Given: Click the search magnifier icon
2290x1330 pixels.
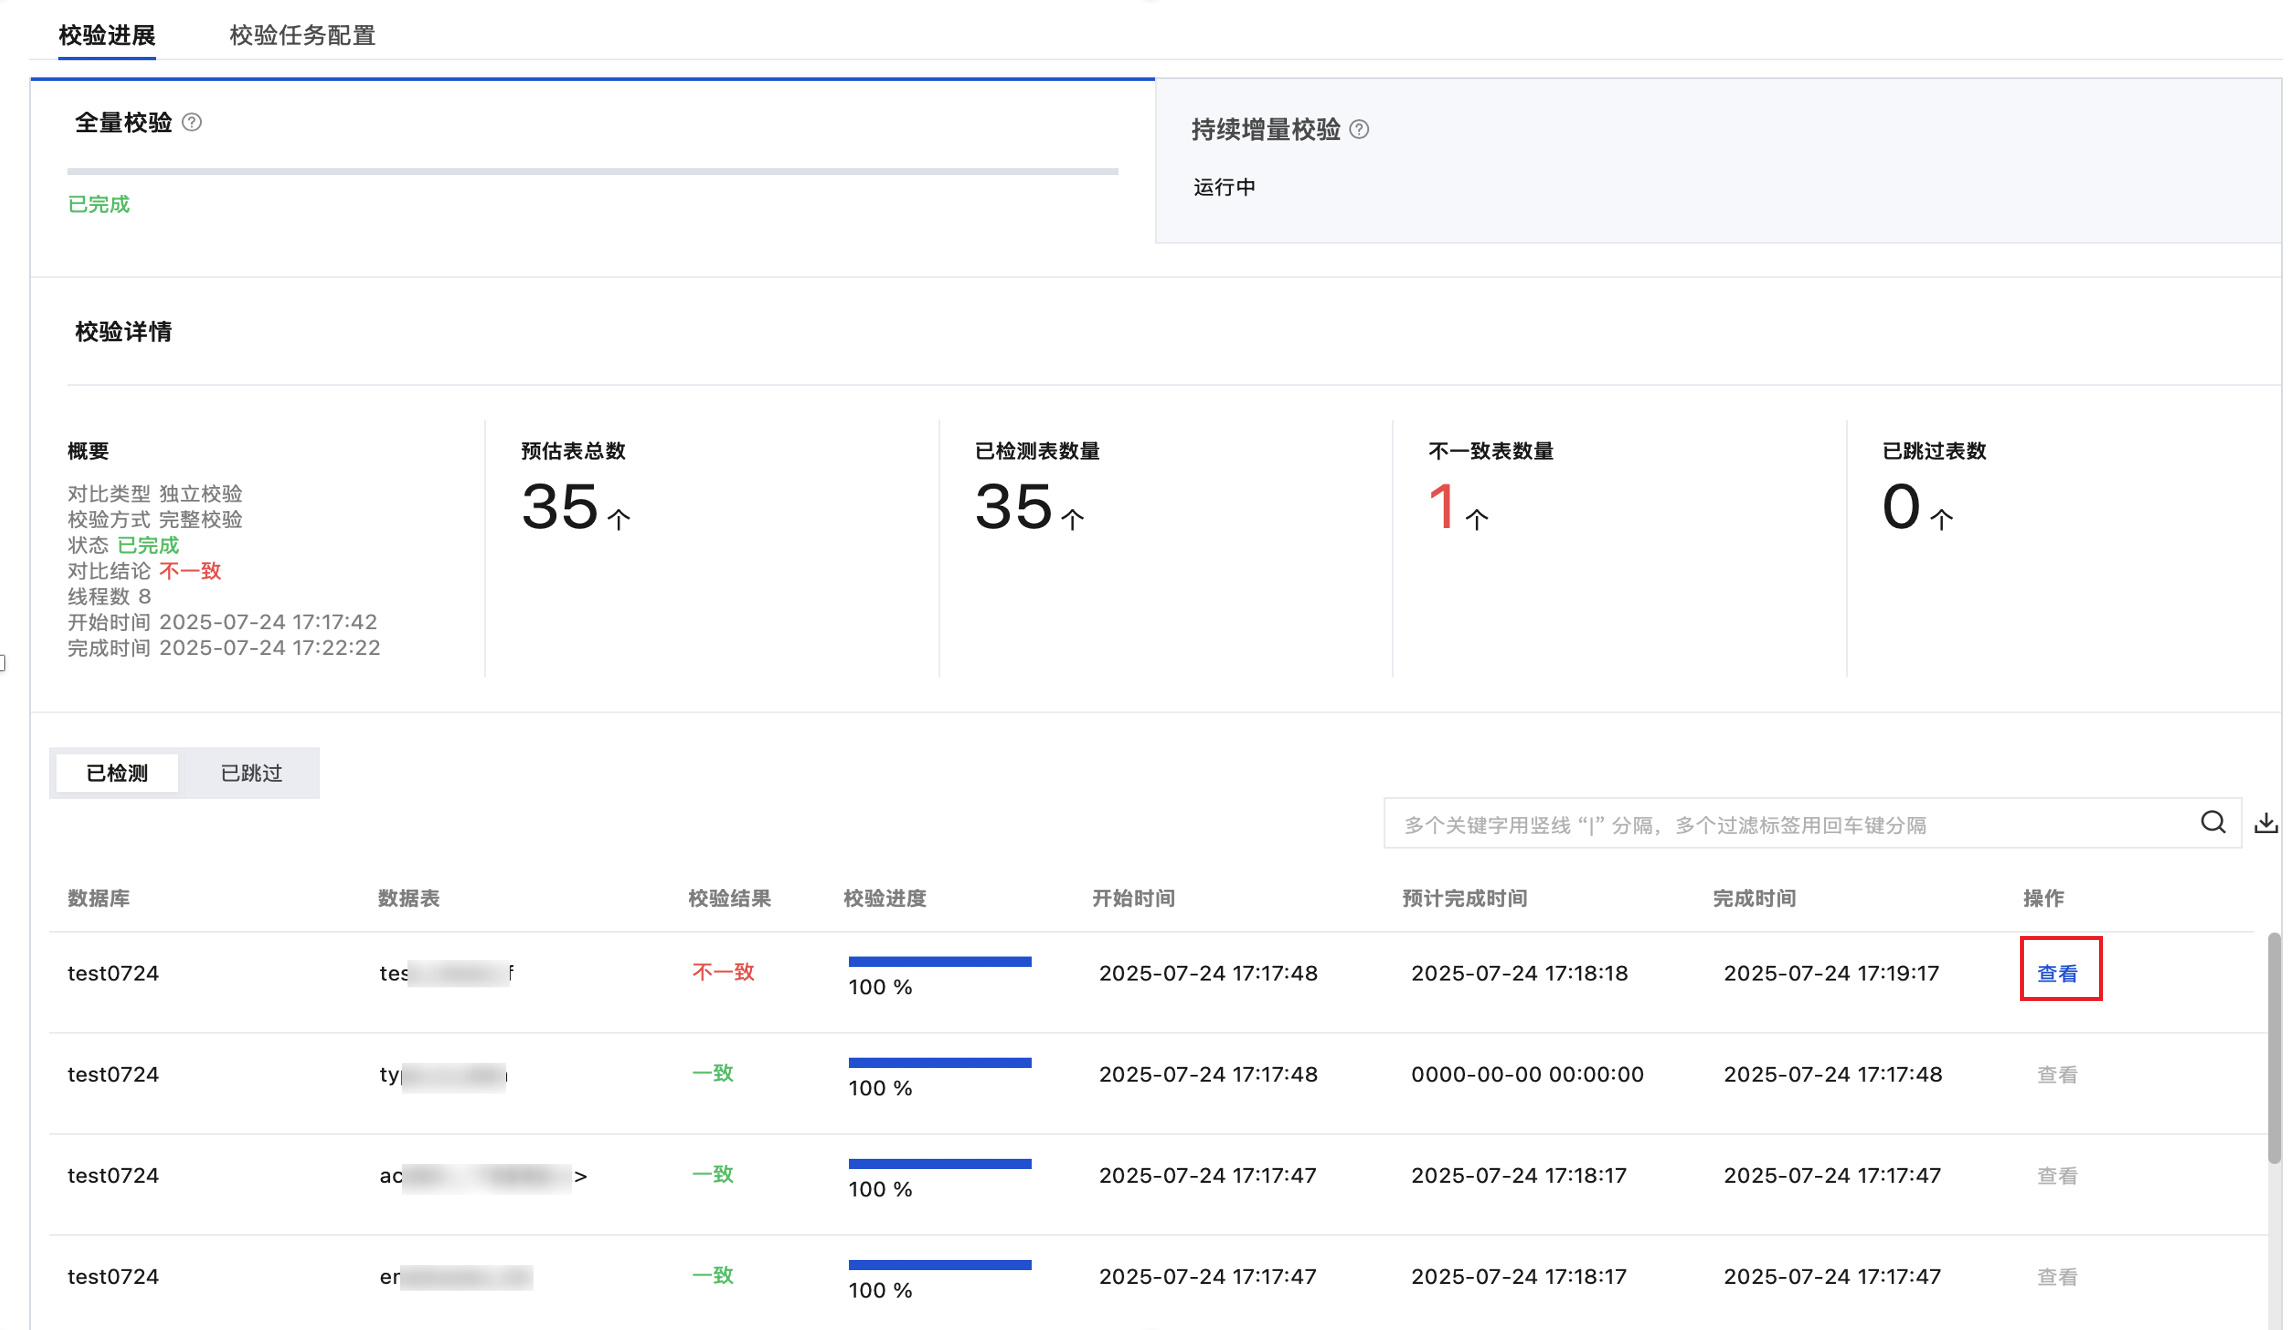Looking at the screenshot, I should click(2213, 823).
